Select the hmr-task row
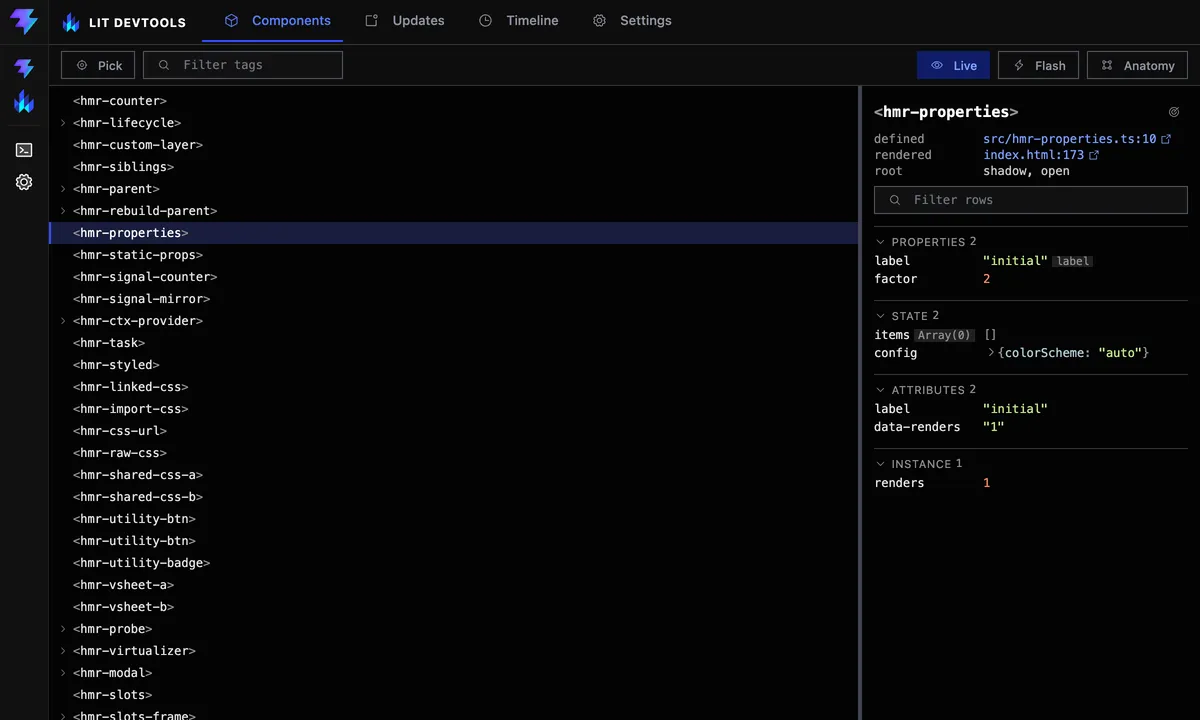1200x720 pixels. (454, 343)
